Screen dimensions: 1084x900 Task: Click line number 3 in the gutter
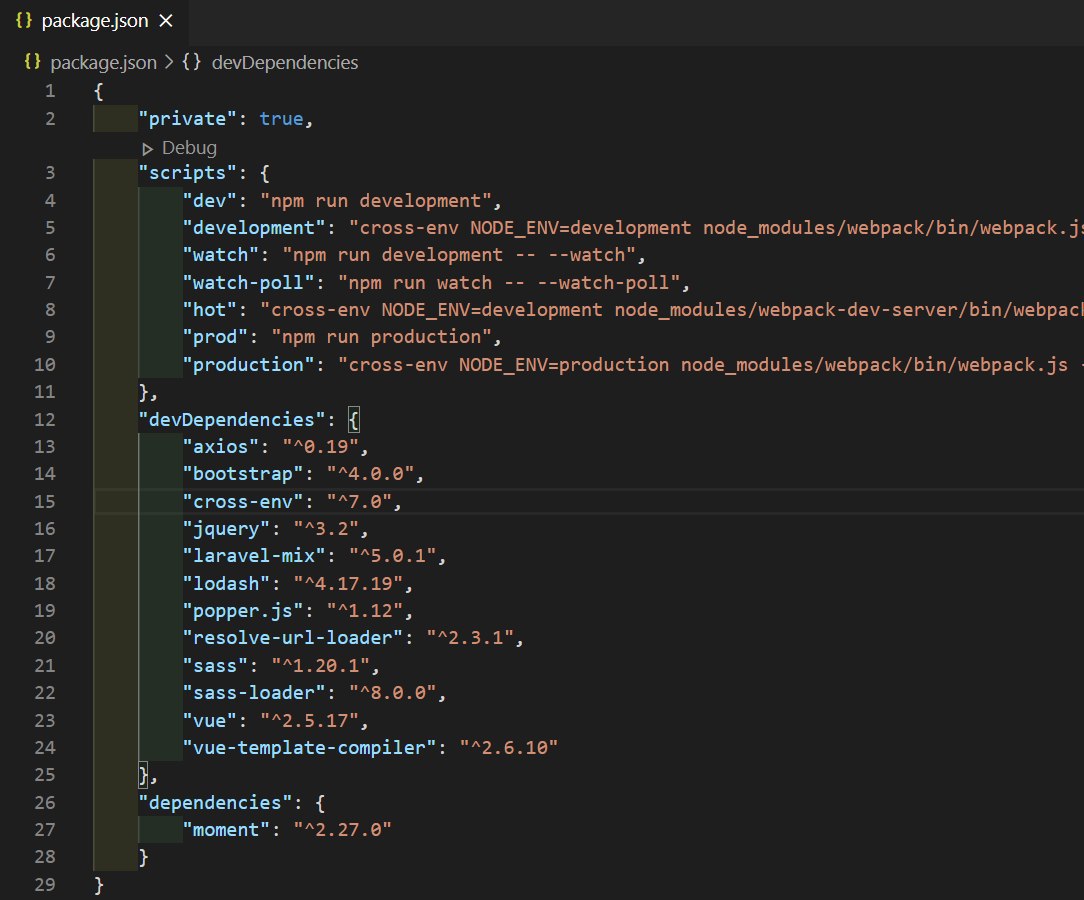[x=50, y=173]
